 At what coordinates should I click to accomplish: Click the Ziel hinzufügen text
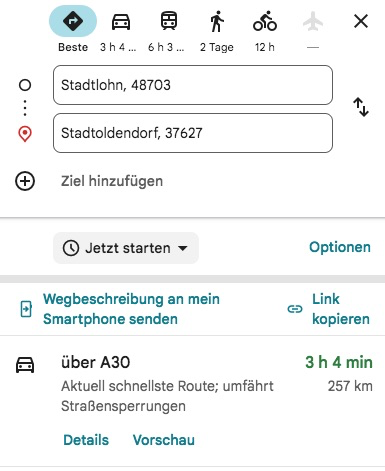(x=112, y=181)
